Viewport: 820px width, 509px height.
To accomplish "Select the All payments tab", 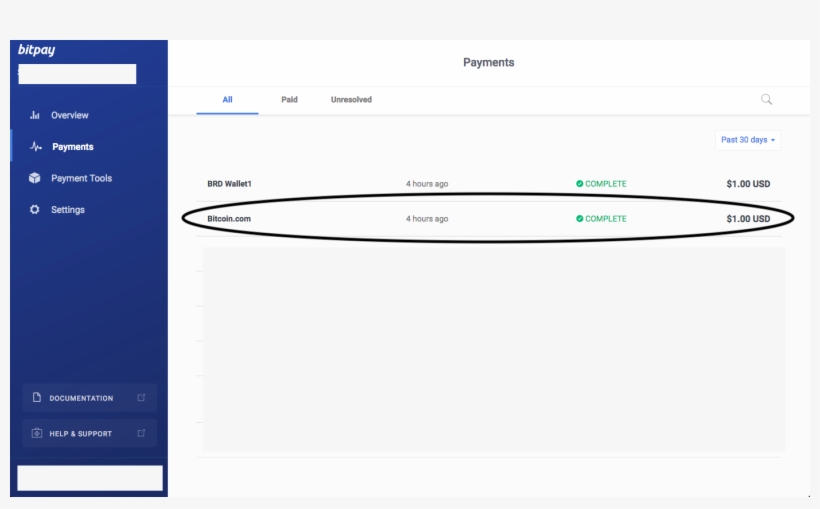I will click(x=227, y=100).
